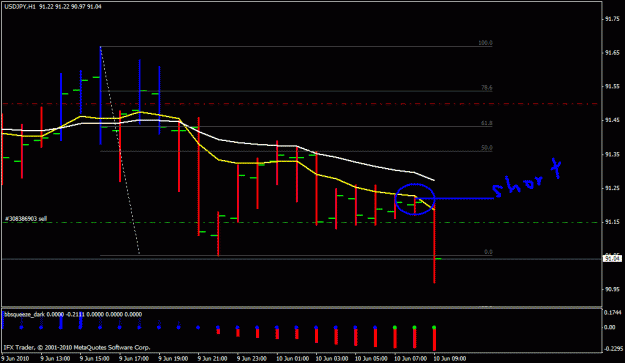The image size is (625, 363).
Task: Click the 10 Jun 05:00 time label
Action: (x=371, y=359)
